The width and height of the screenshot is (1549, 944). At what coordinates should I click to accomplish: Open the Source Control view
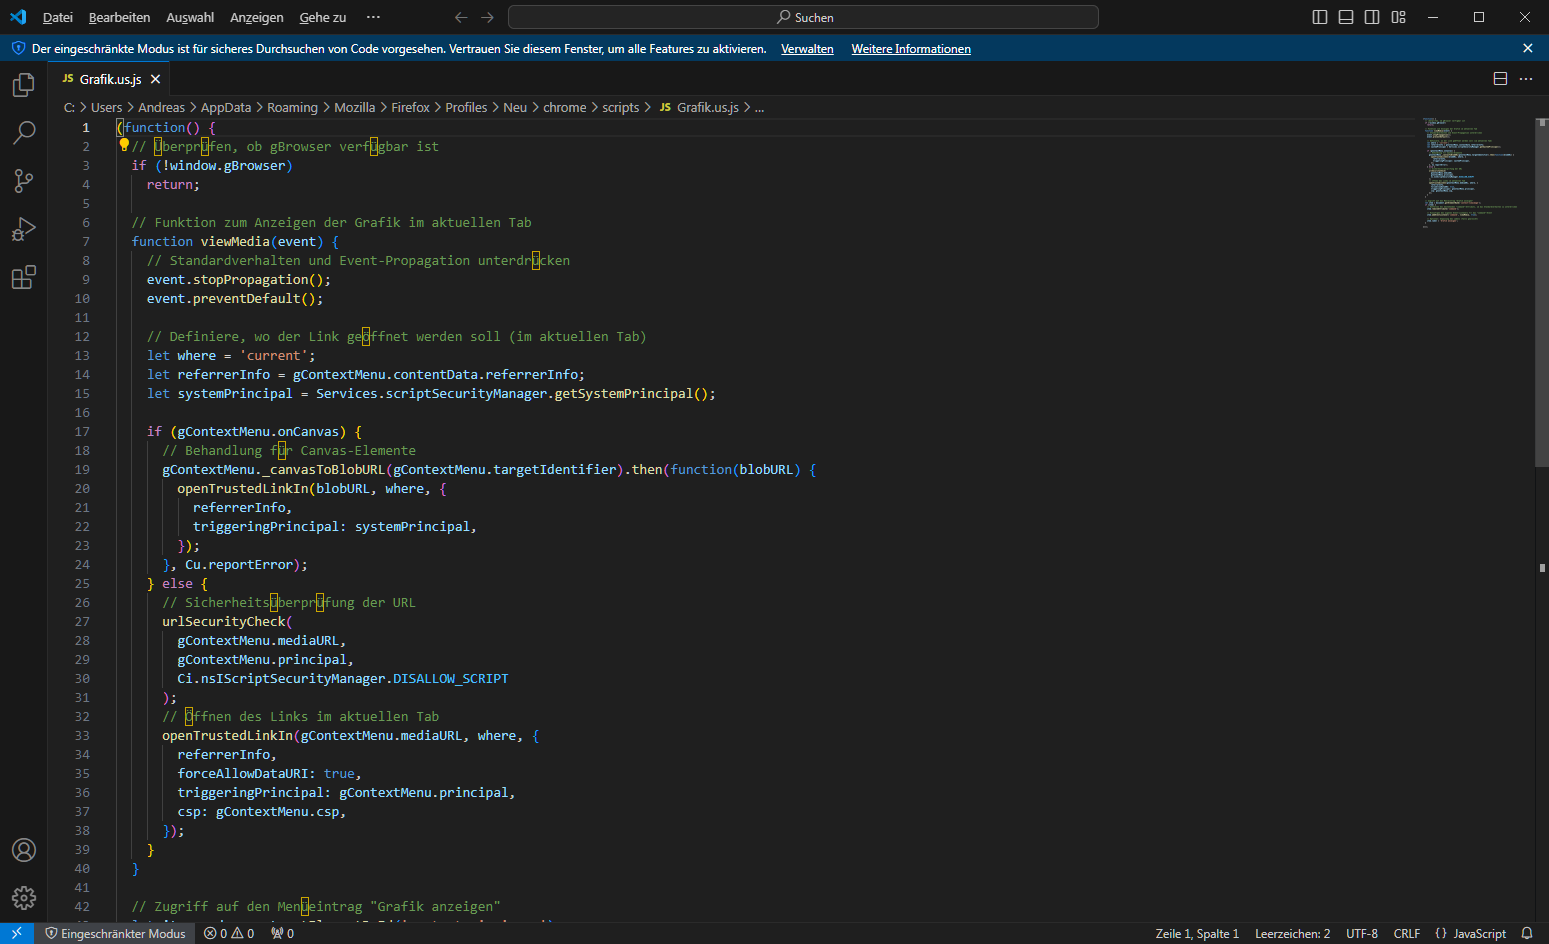(24, 181)
